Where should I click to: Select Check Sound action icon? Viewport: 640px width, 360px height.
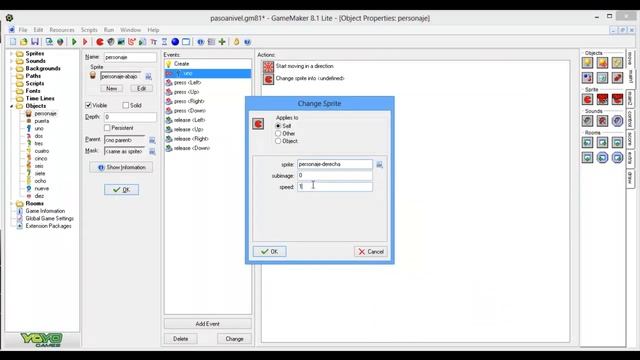pos(617,121)
